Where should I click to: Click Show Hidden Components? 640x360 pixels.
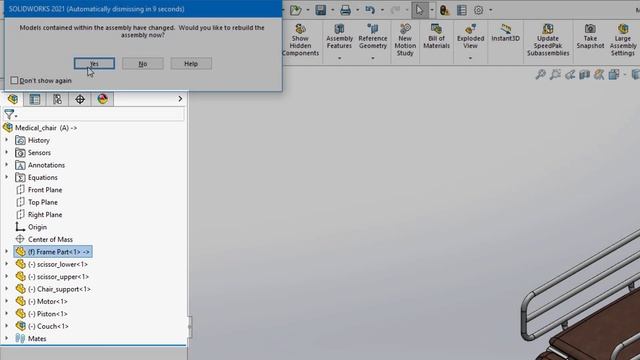[x=300, y=40]
